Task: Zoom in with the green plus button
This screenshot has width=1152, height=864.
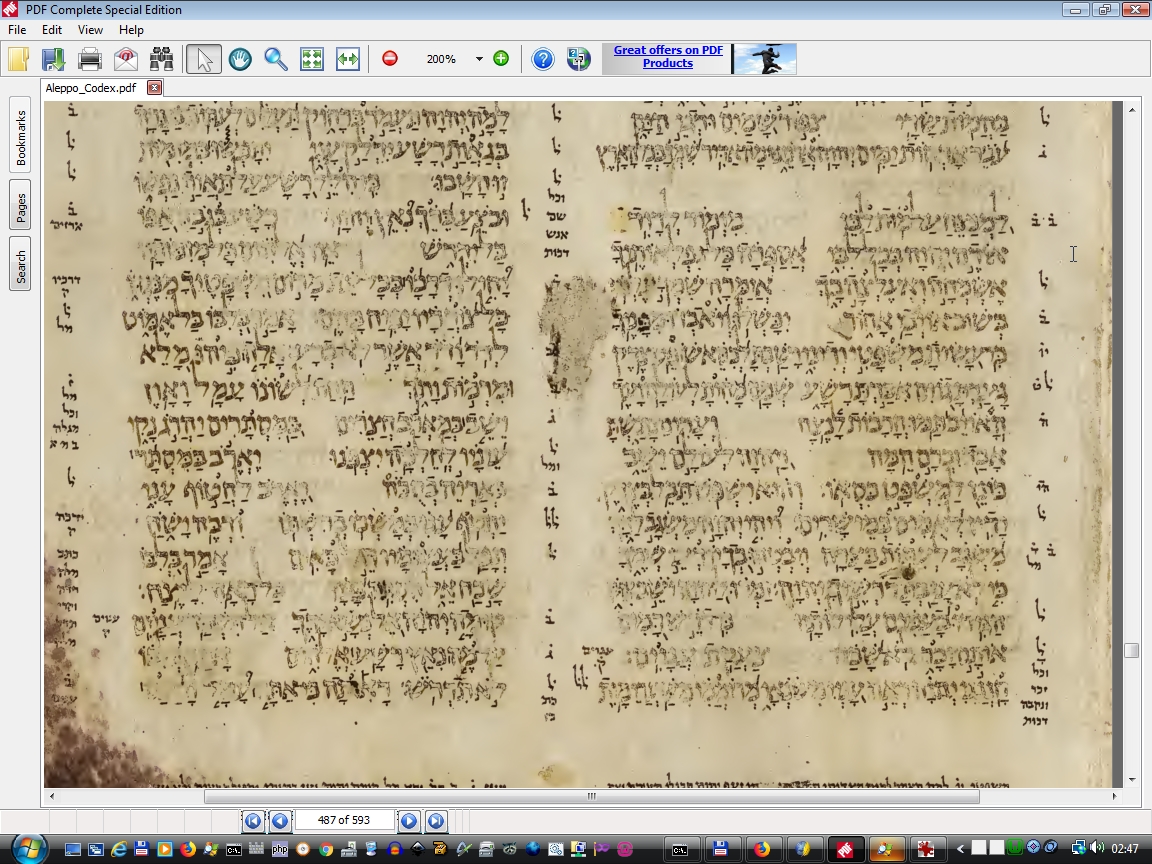Action: pos(501,59)
